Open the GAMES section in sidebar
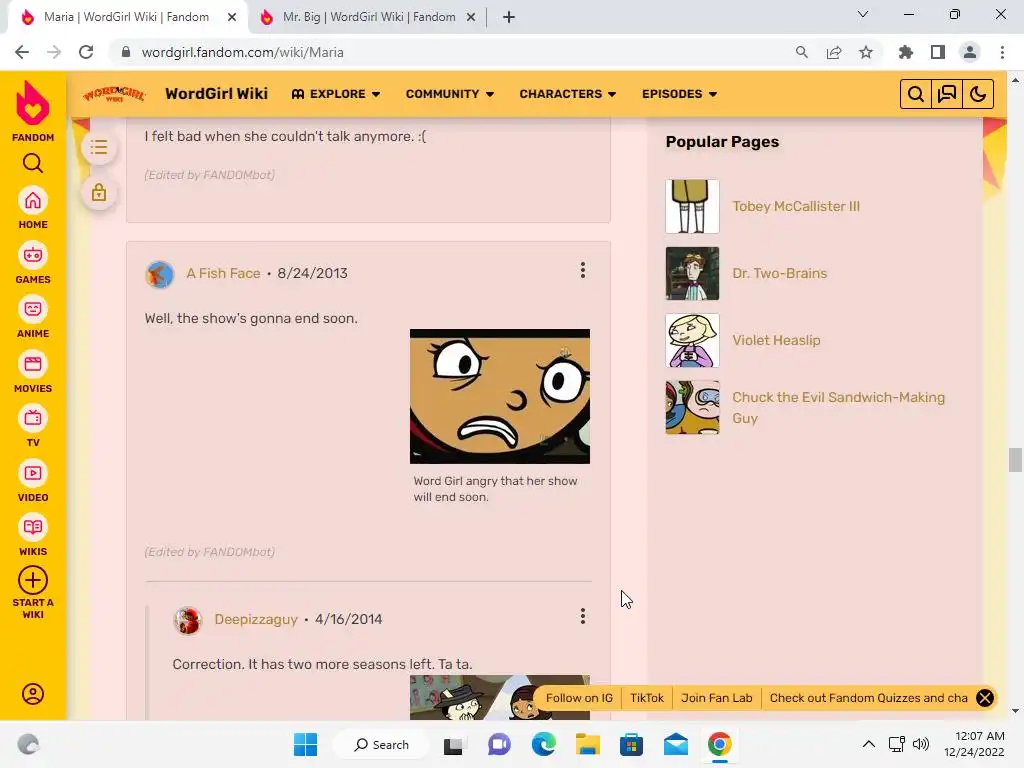Screen dimensions: 1024x768 tap(33, 263)
